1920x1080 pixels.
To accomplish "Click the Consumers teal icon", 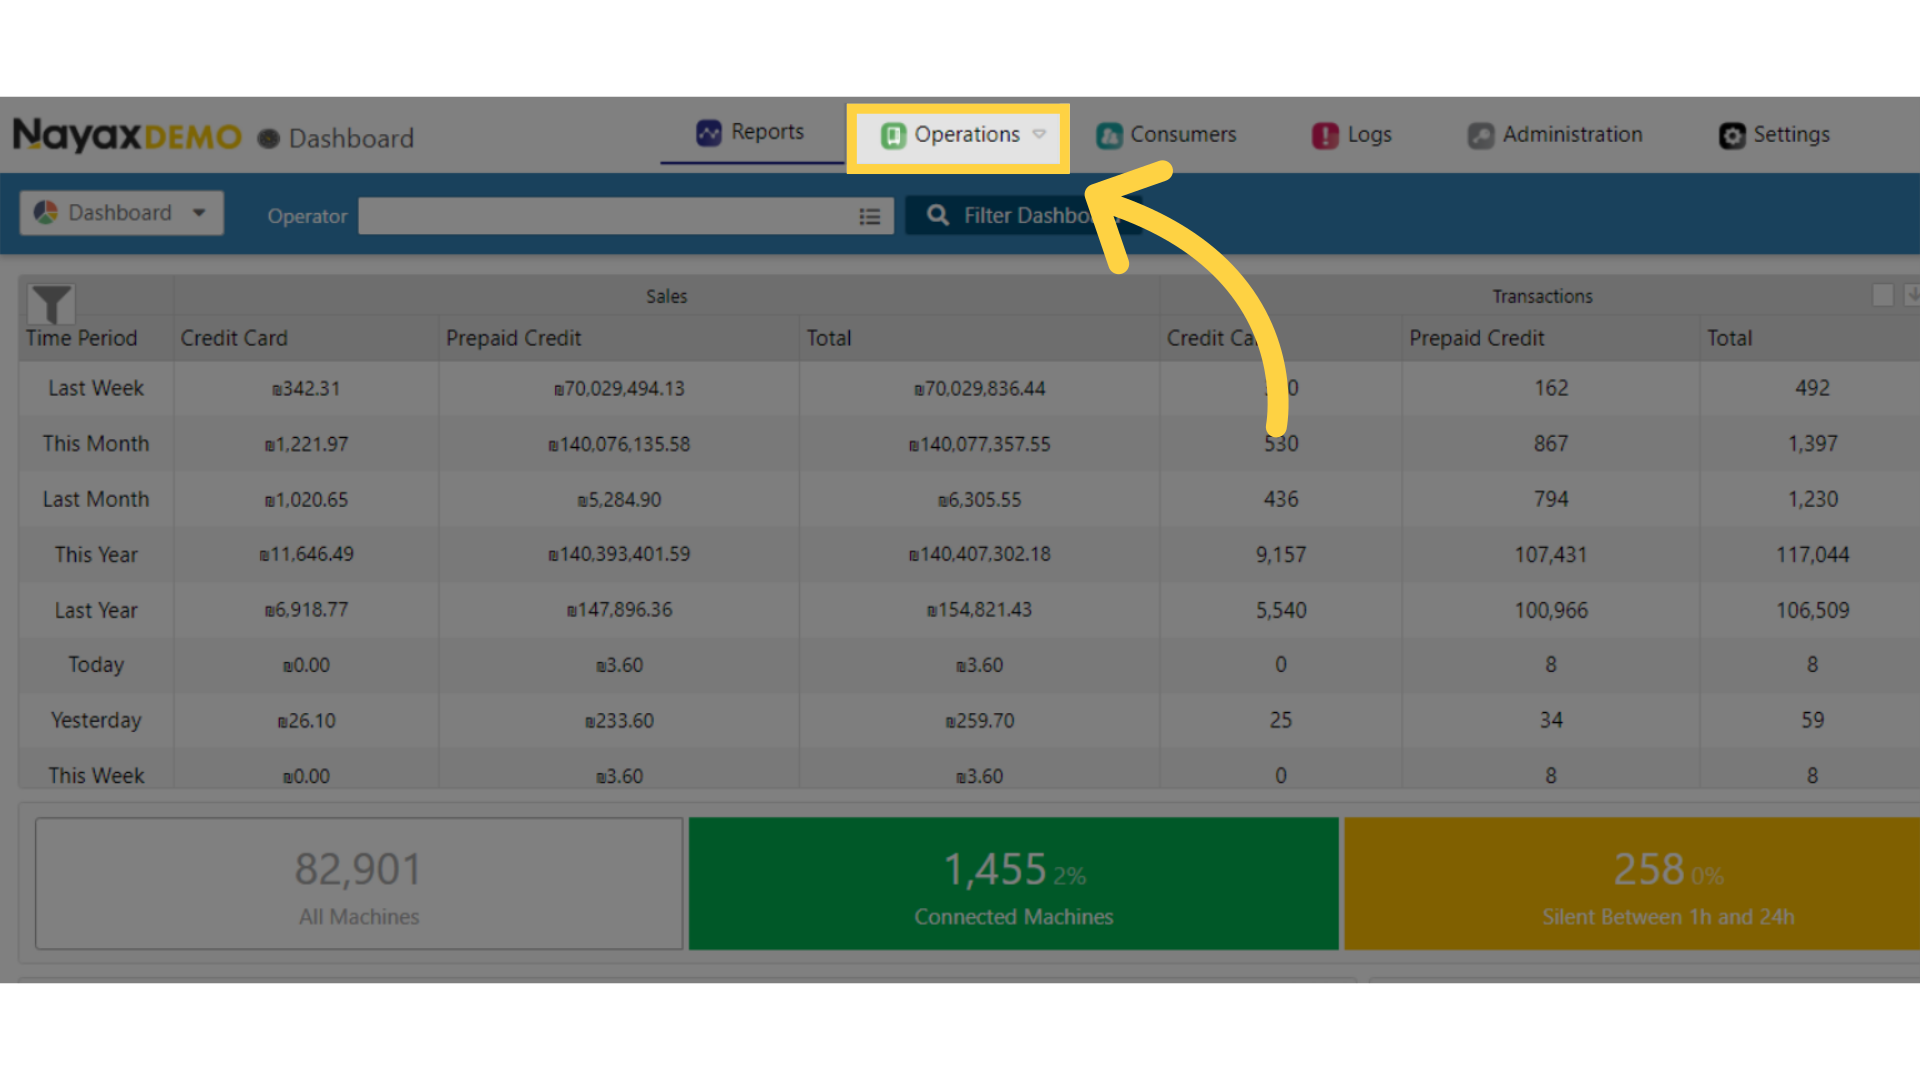I will tap(1109, 135).
